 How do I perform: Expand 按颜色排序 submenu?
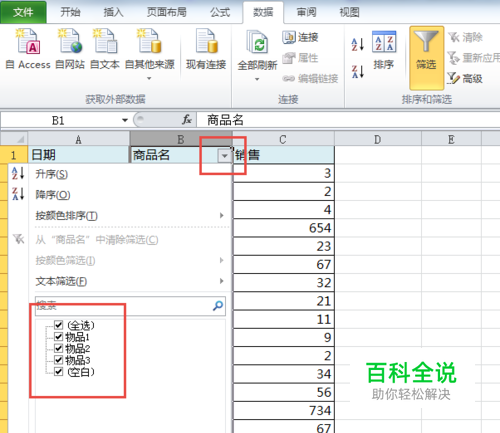coord(221,216)
